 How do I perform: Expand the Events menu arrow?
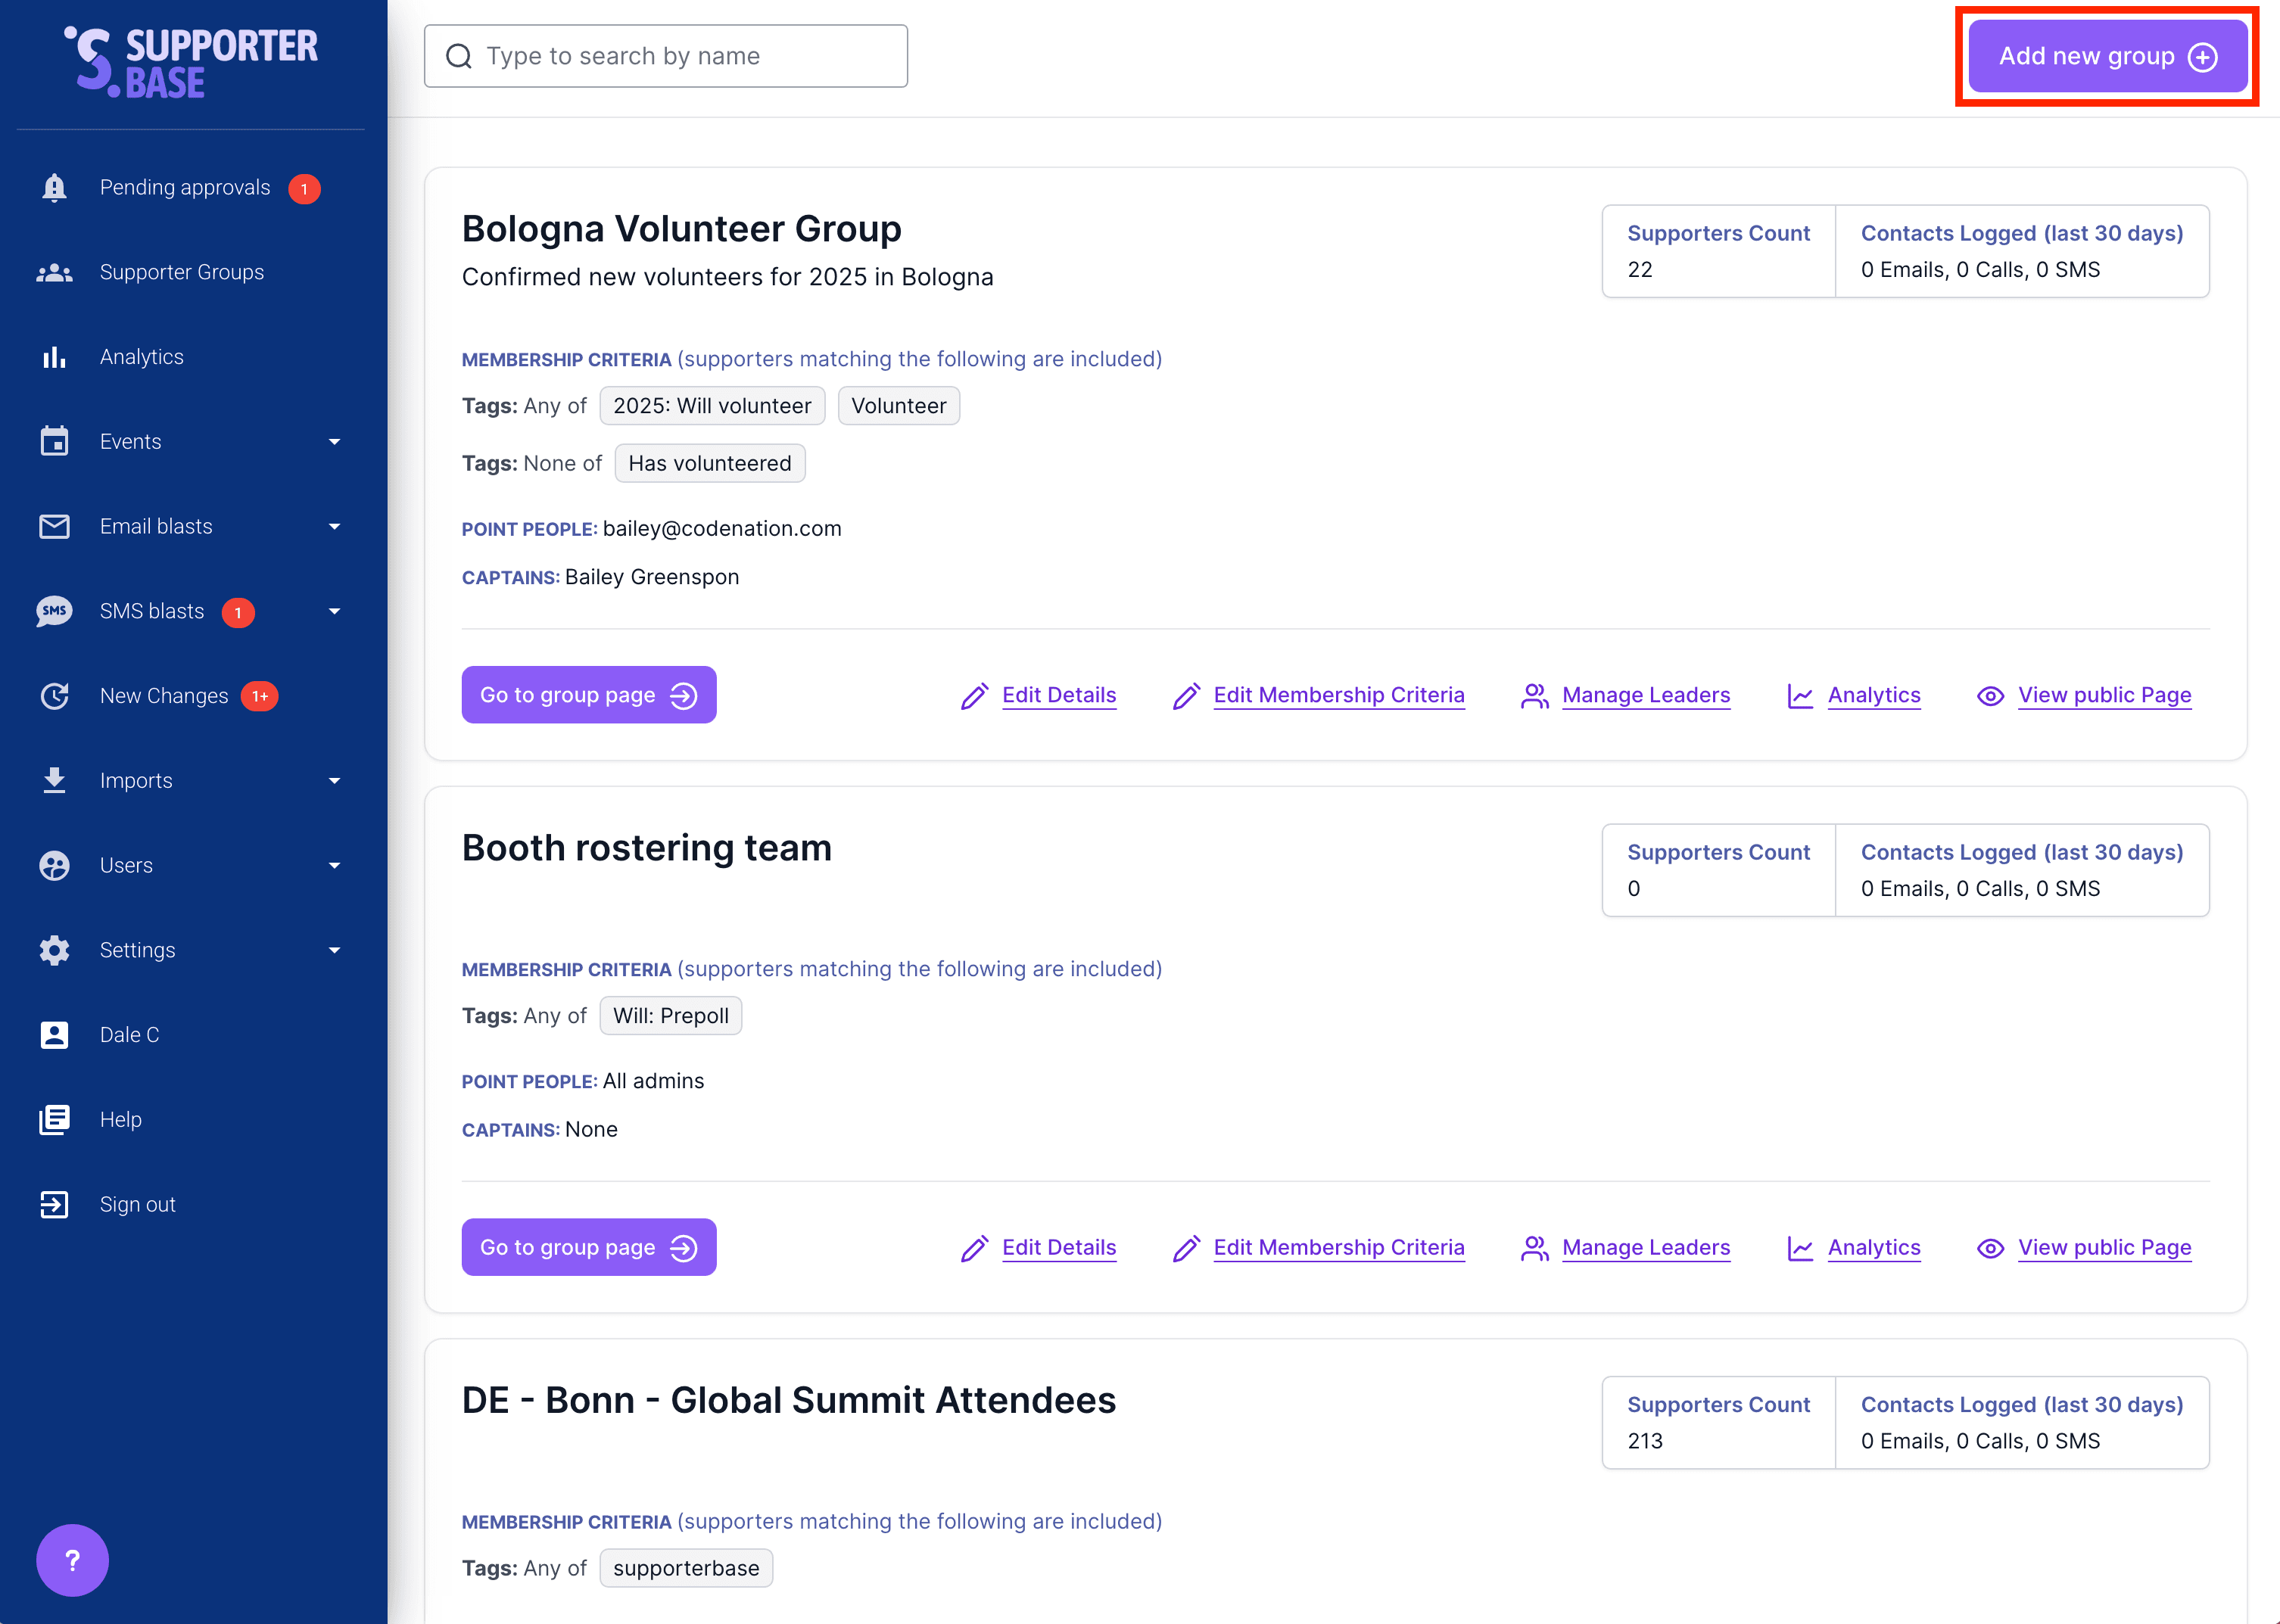[334, 442]
